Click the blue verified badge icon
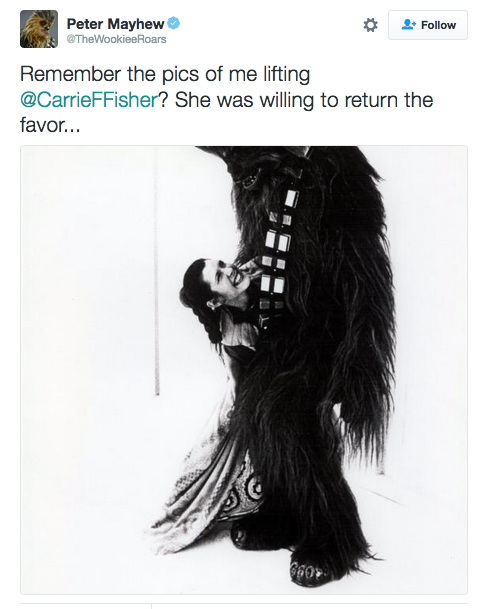The height and width of the screenshot is (609, 491). click(x=173, y=23)
